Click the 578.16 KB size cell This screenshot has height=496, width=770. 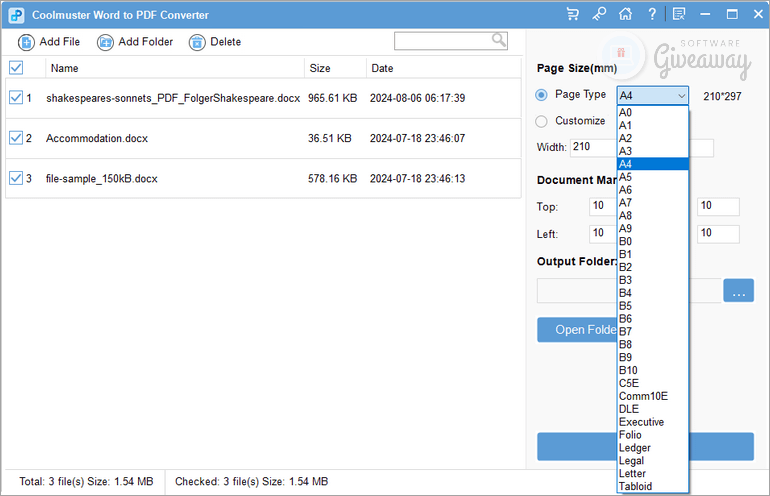pos(332,179)
